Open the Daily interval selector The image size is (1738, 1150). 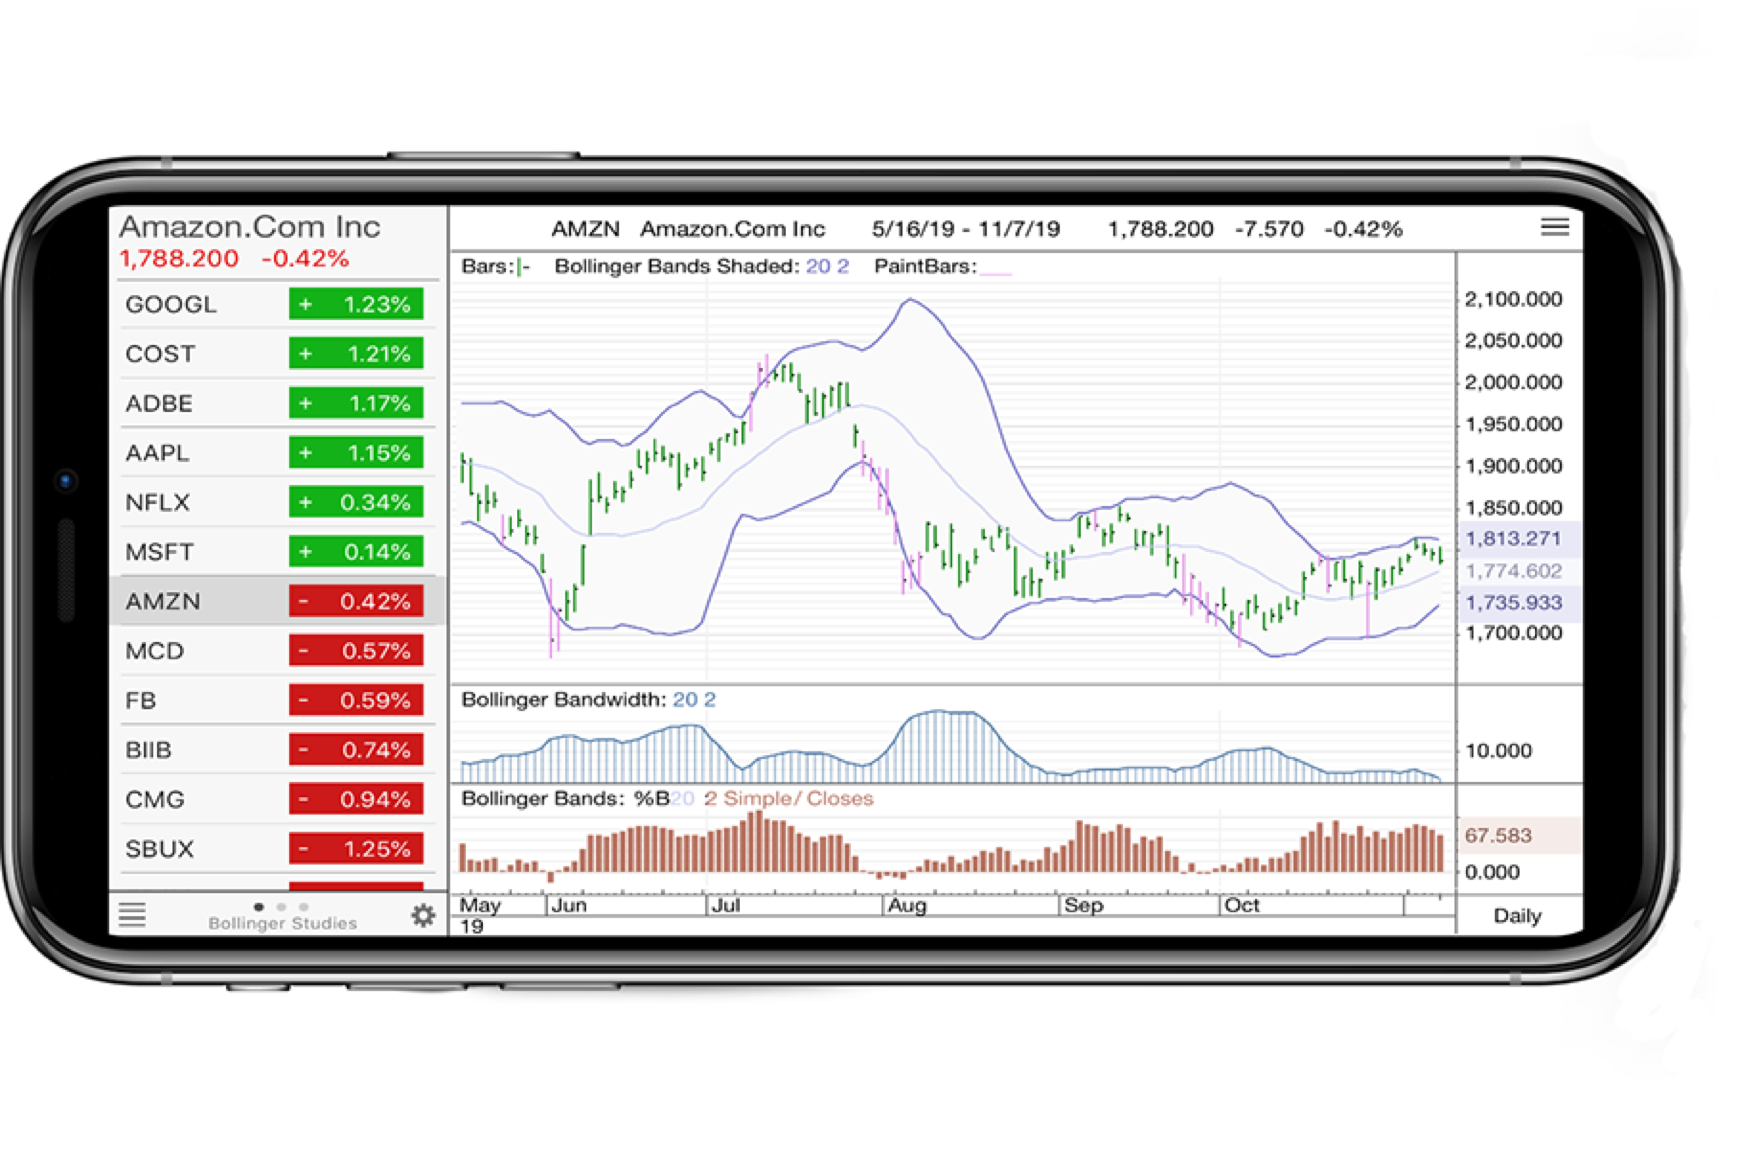(1516, 916)
